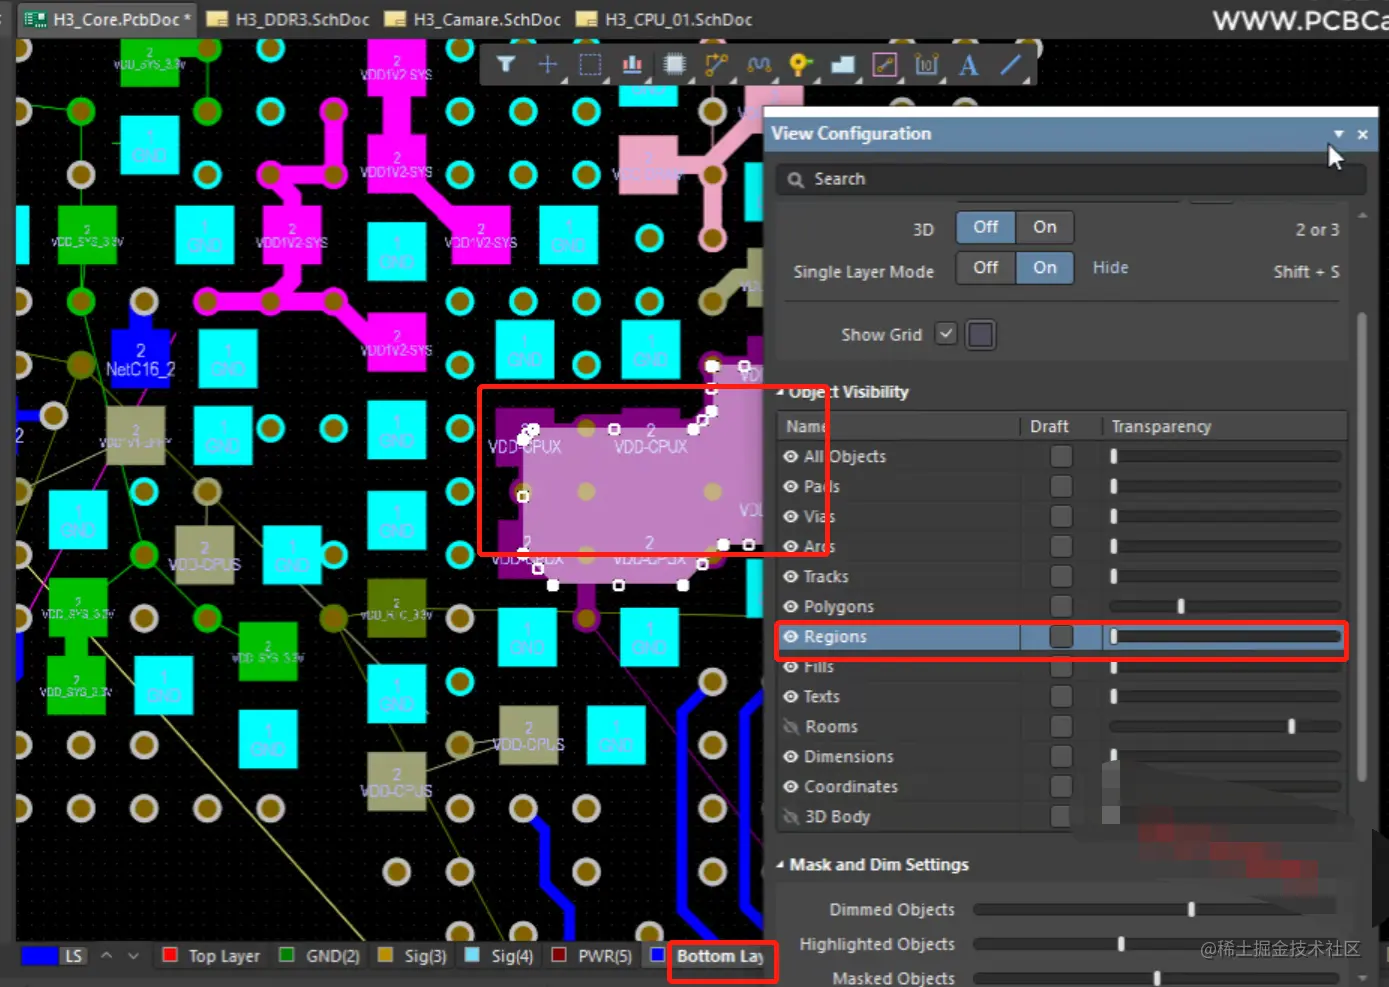Select the place via tool

click(x=800, y=65)
